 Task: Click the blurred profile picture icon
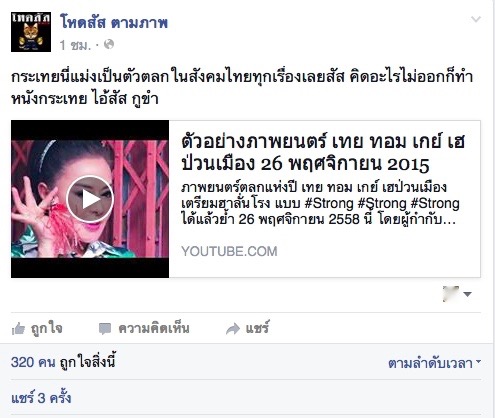tap(451, 294)
